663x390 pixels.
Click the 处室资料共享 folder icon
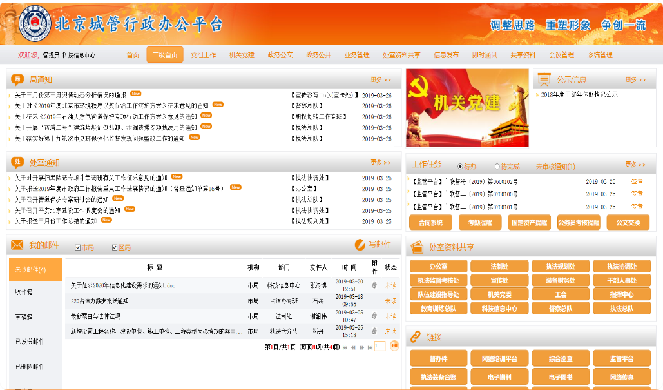(417, 247)
